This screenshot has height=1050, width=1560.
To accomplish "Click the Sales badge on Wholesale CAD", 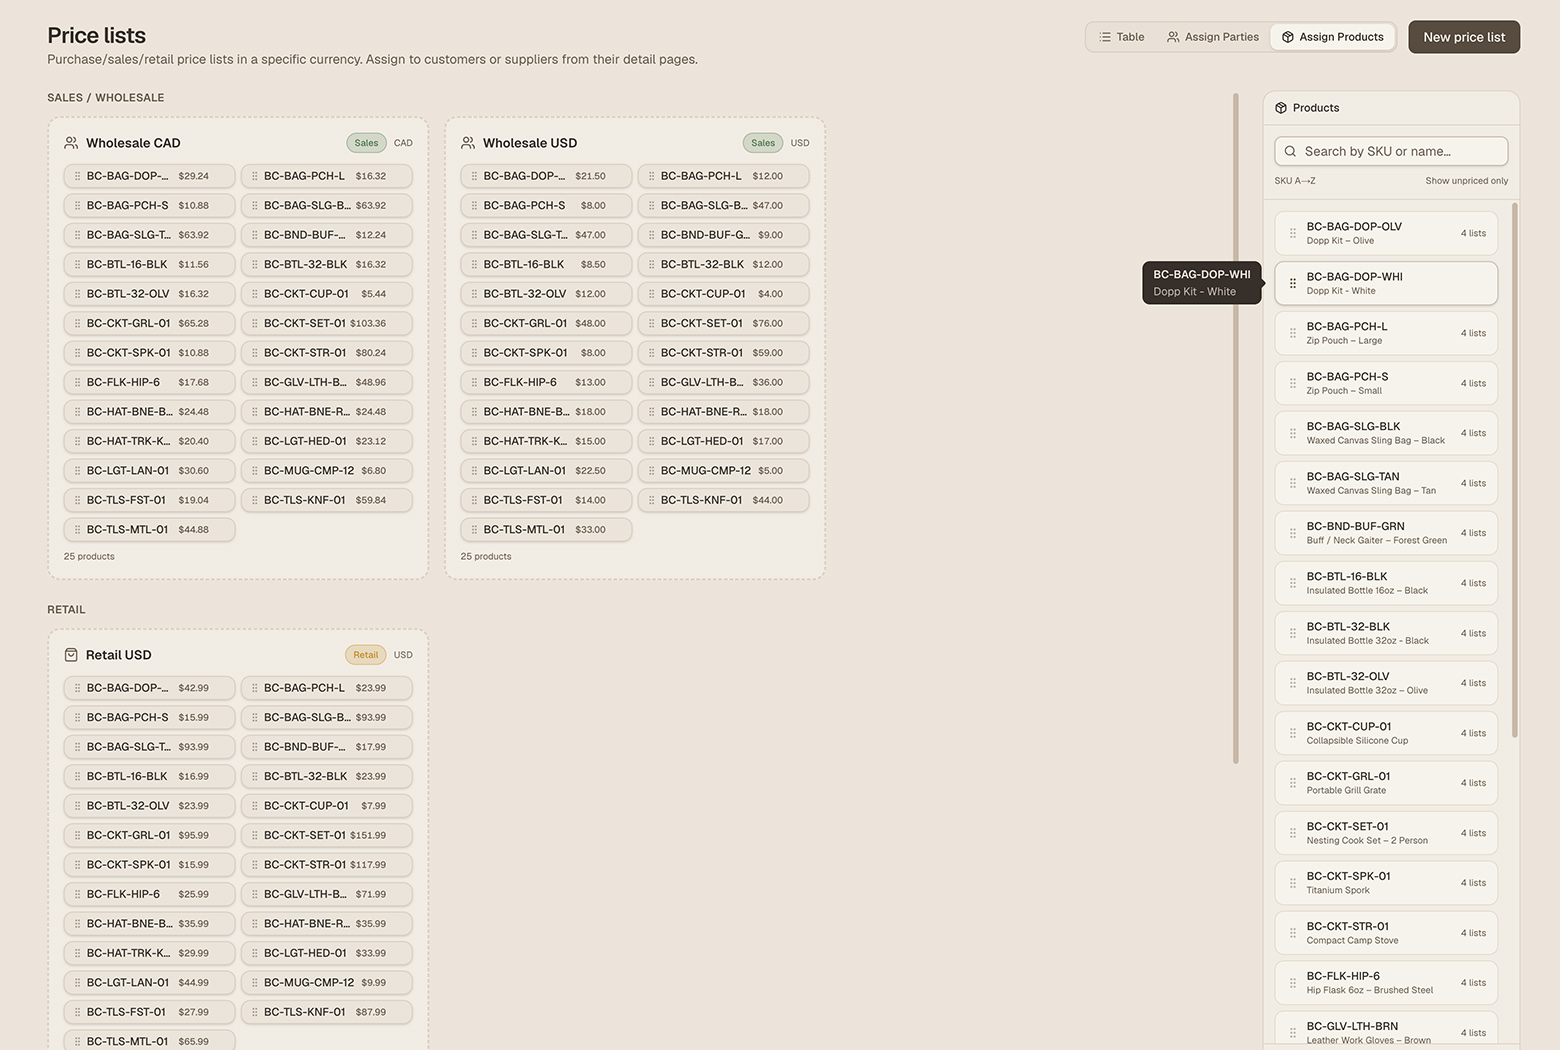I will 366,143.
